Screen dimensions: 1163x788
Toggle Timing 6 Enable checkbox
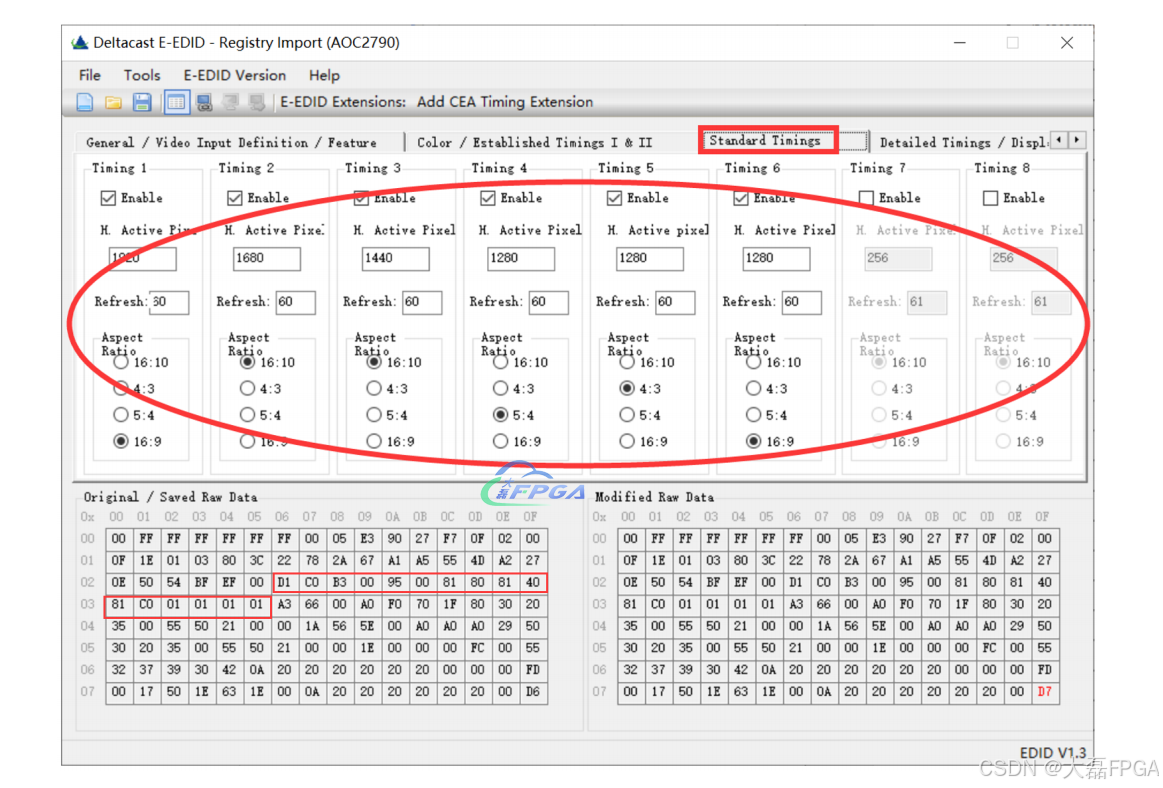pos(741,198)
